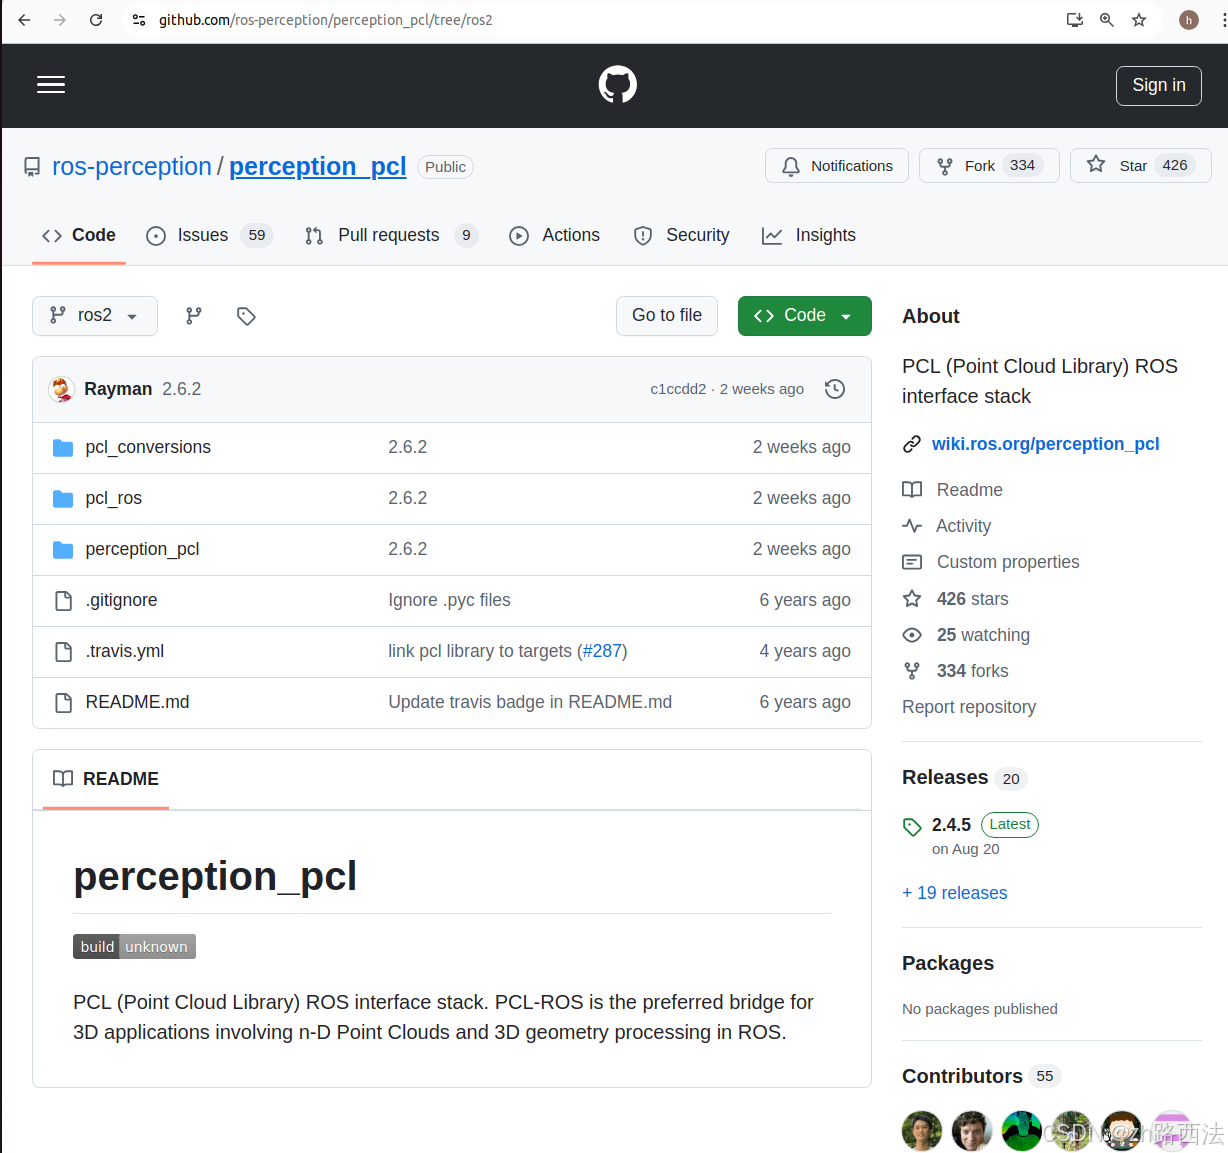Viewport: 1228px width, 1153px height.
Task: Click the pcl_ros folder icon
Action: click(63, 499)
